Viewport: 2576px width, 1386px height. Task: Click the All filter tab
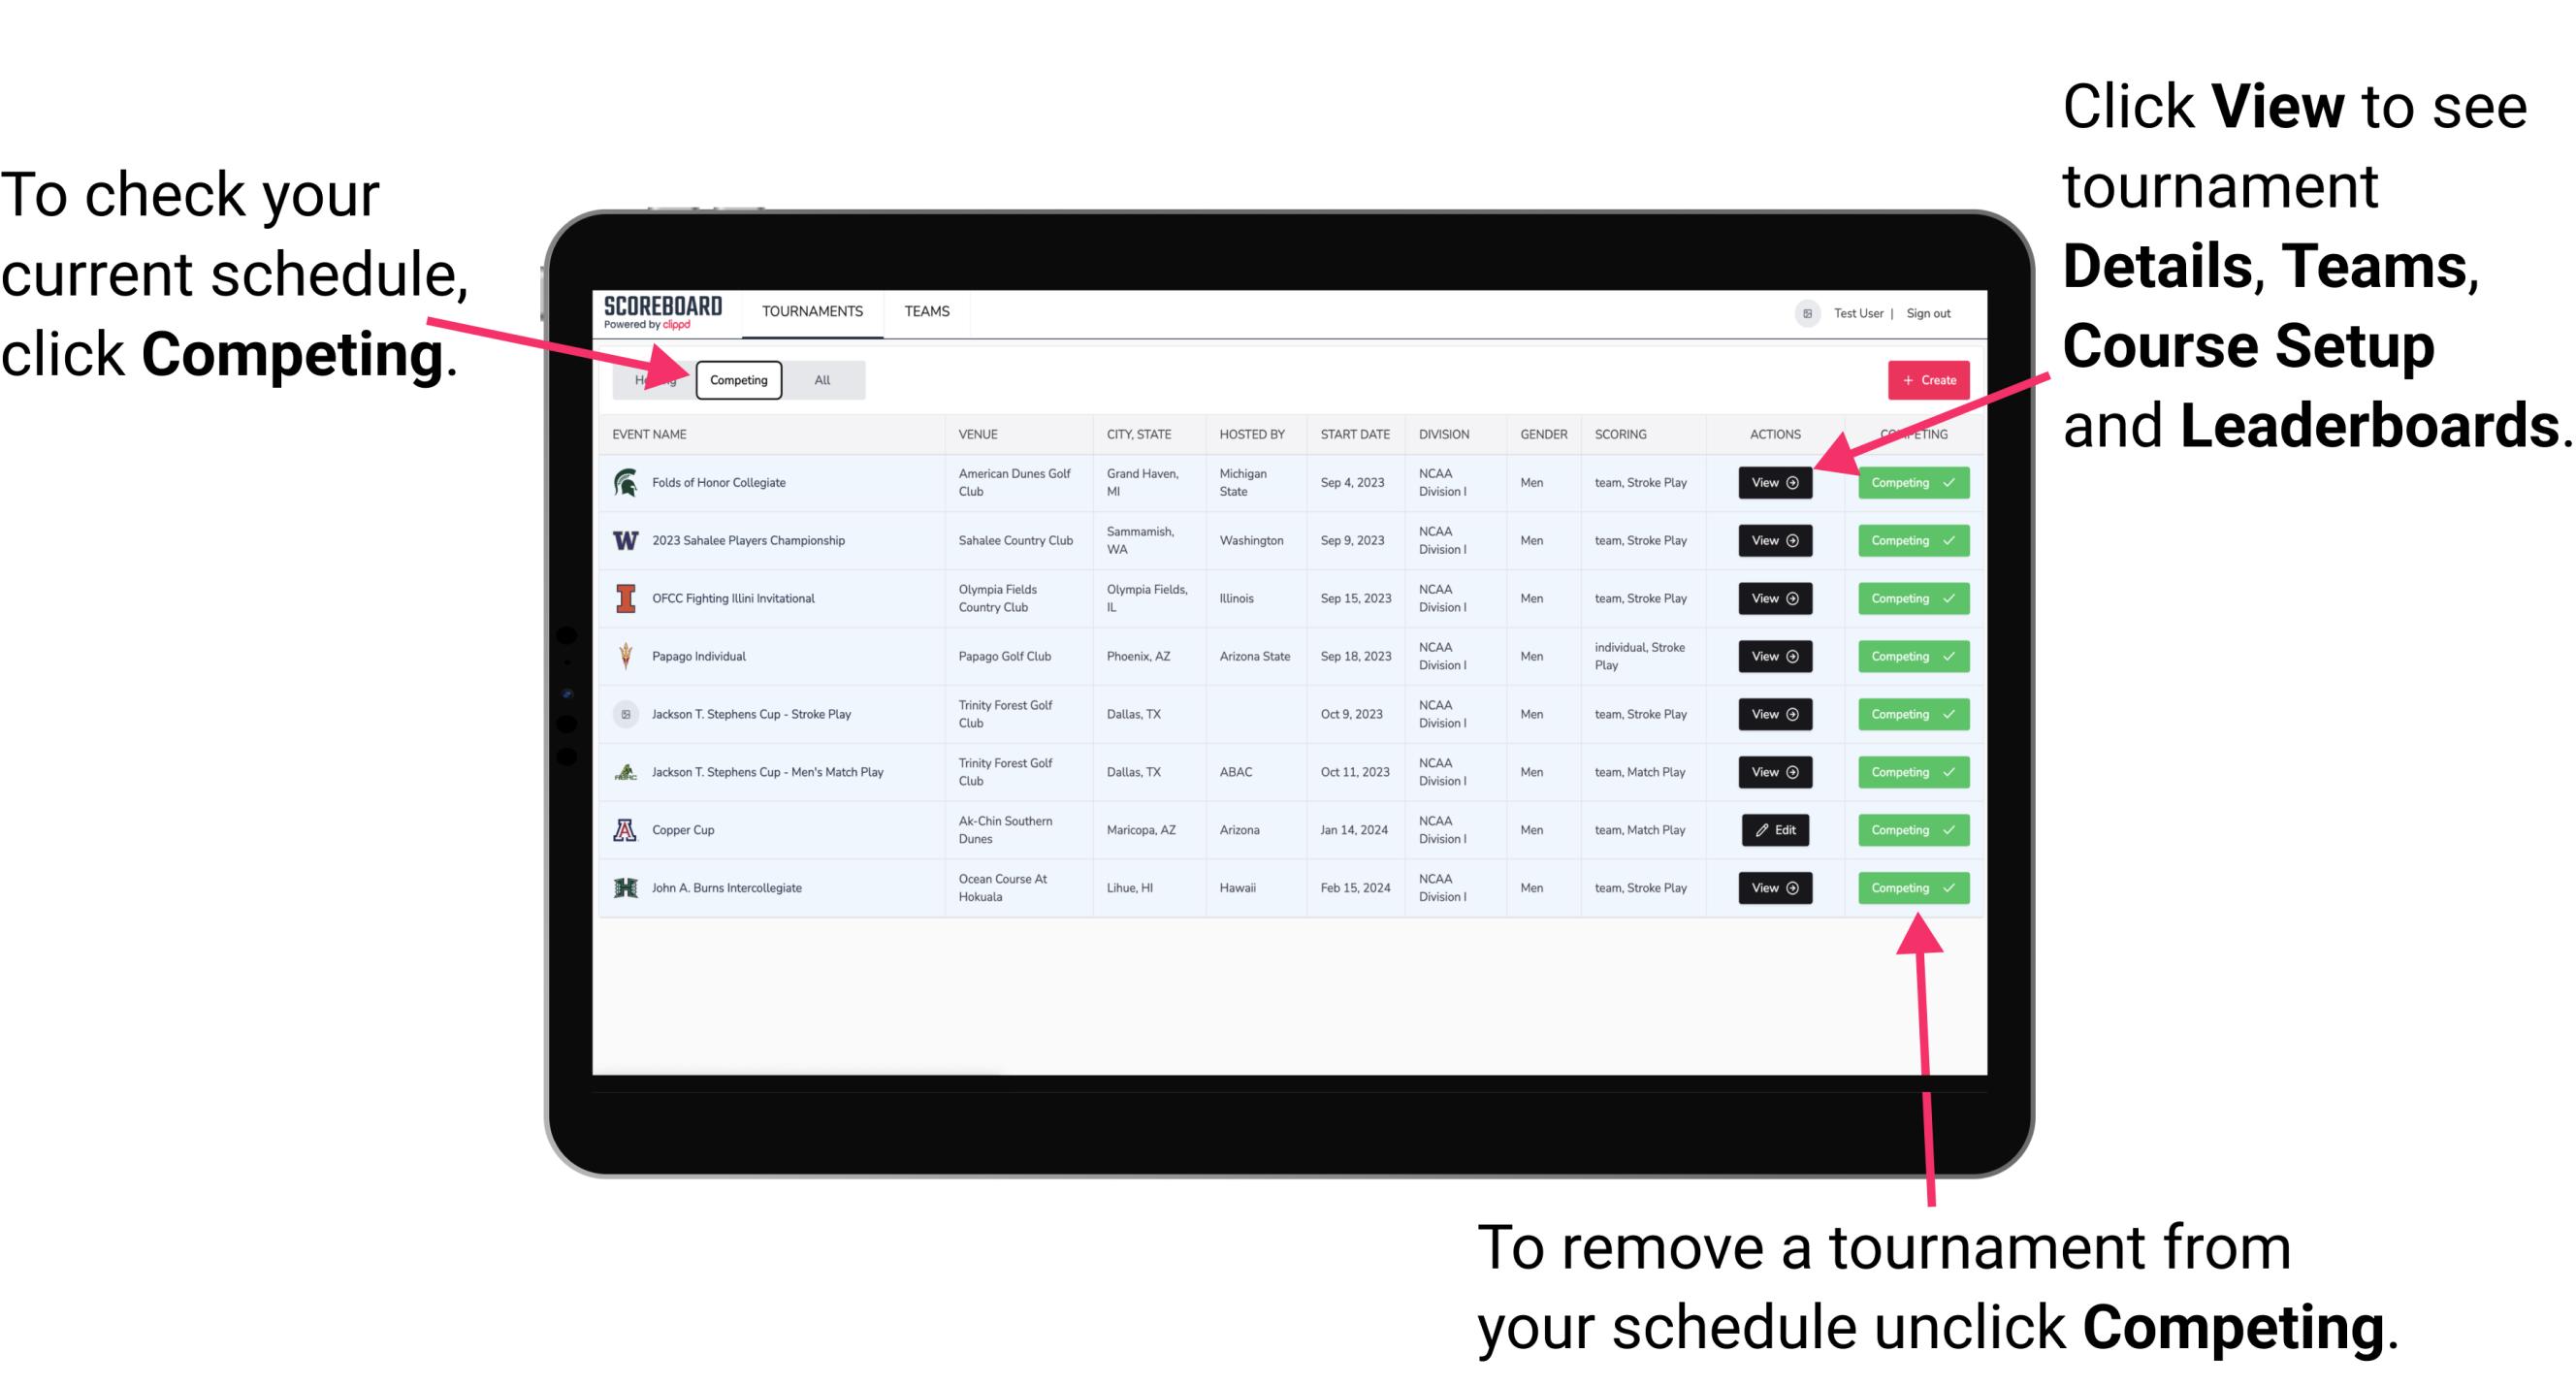coord(819,377)
